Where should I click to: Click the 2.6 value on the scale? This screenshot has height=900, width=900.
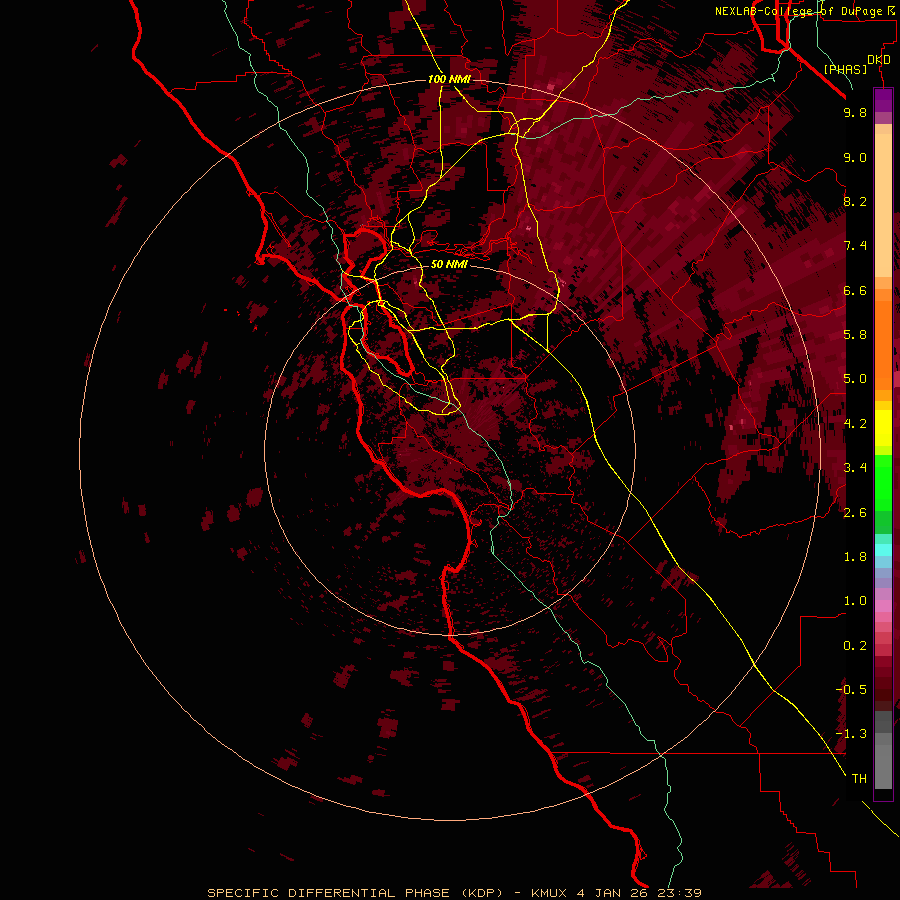click(855, 513)
